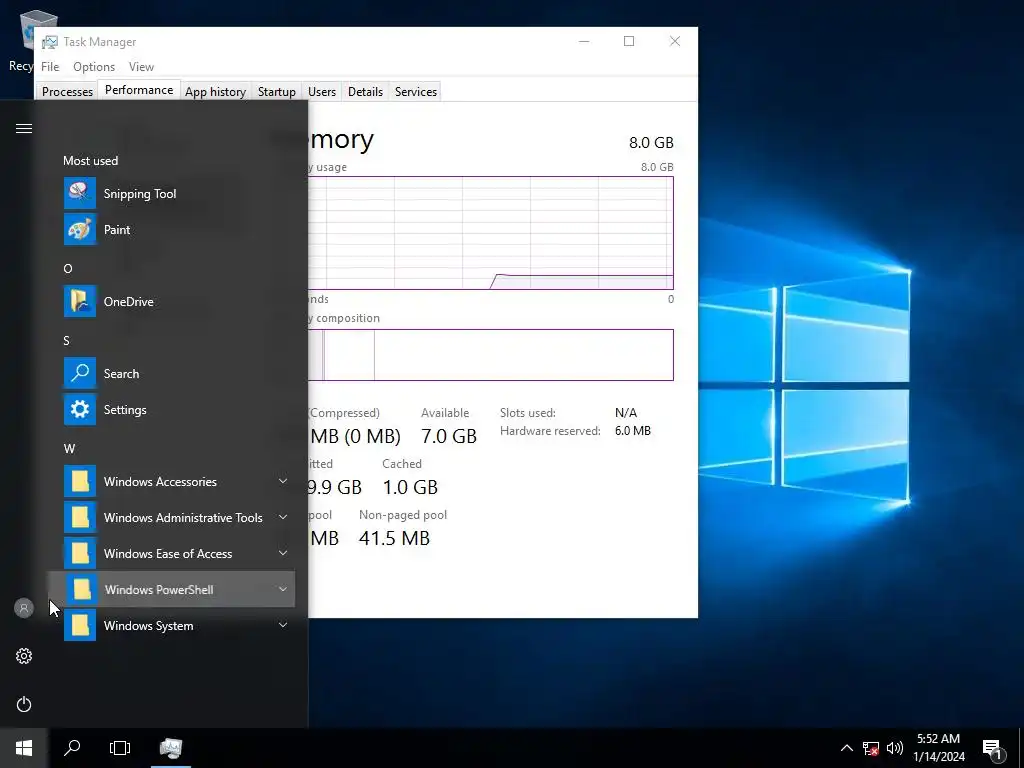Viewport: 1024px width, 768px height.
Task: Show hidden system tray icons
Action: point(846,748)
